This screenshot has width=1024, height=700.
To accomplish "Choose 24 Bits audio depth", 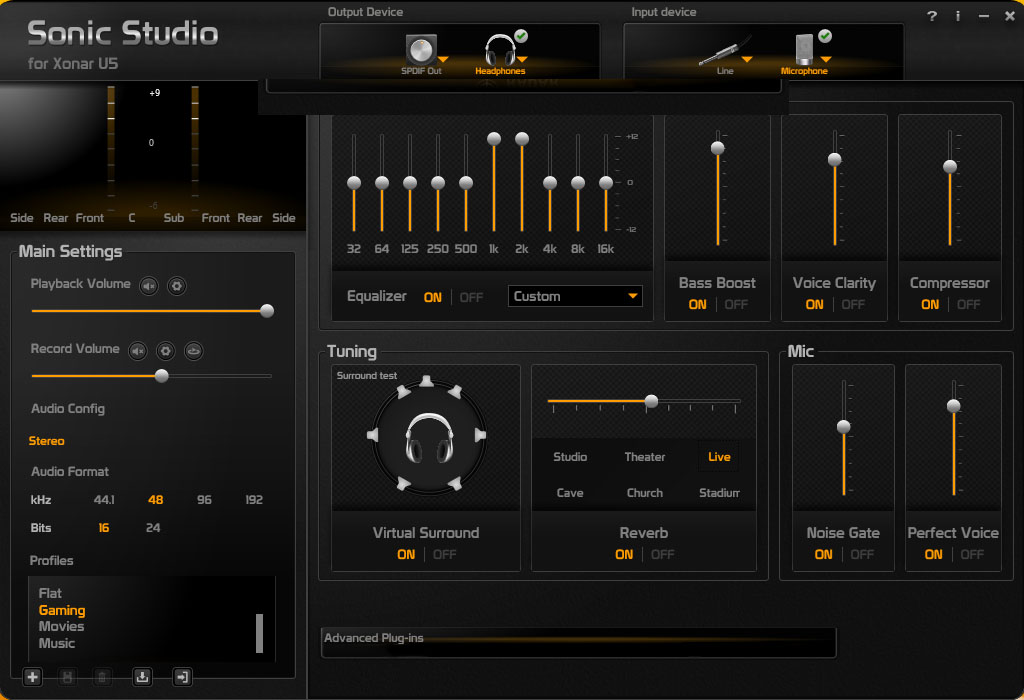I will pos(153,528).
